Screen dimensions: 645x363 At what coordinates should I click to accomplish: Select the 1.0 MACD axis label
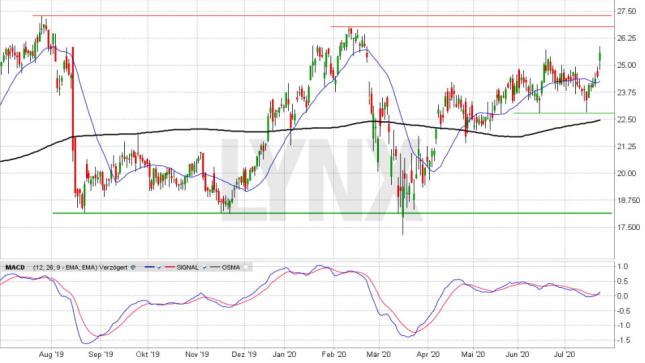(x=623, y=267)
